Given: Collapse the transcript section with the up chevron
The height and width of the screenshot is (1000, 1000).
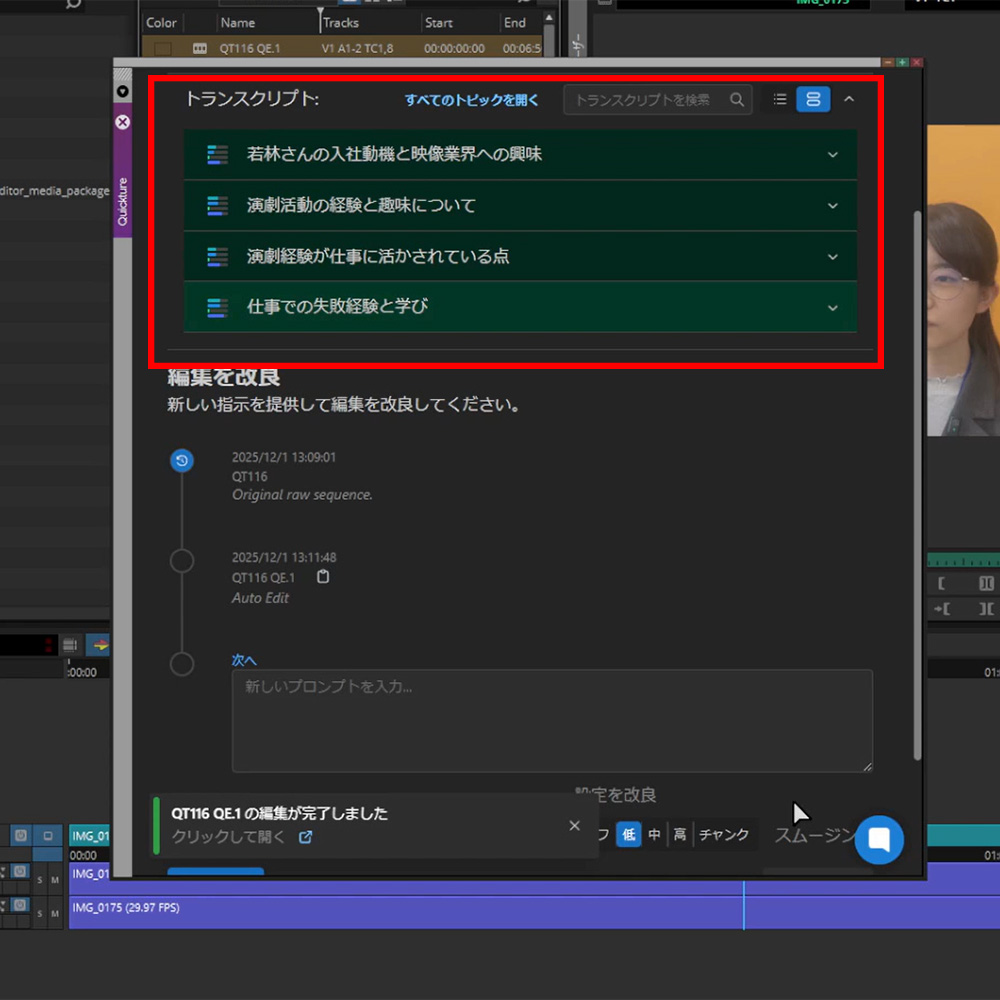Looking at the screenshot, I should (849, 99).
